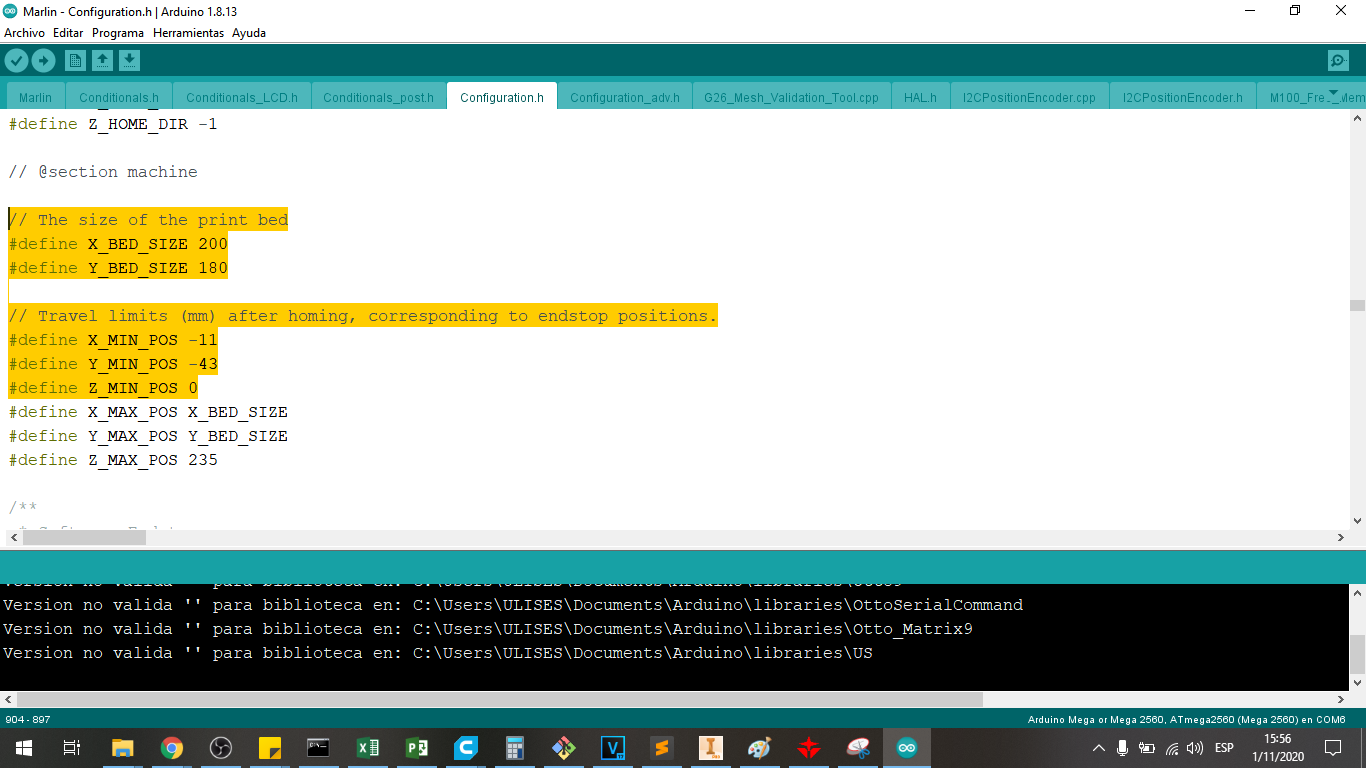Switch to the Conditionals_post.h tab
This screenshot has height=768, width=1366.
pos(379,97)
